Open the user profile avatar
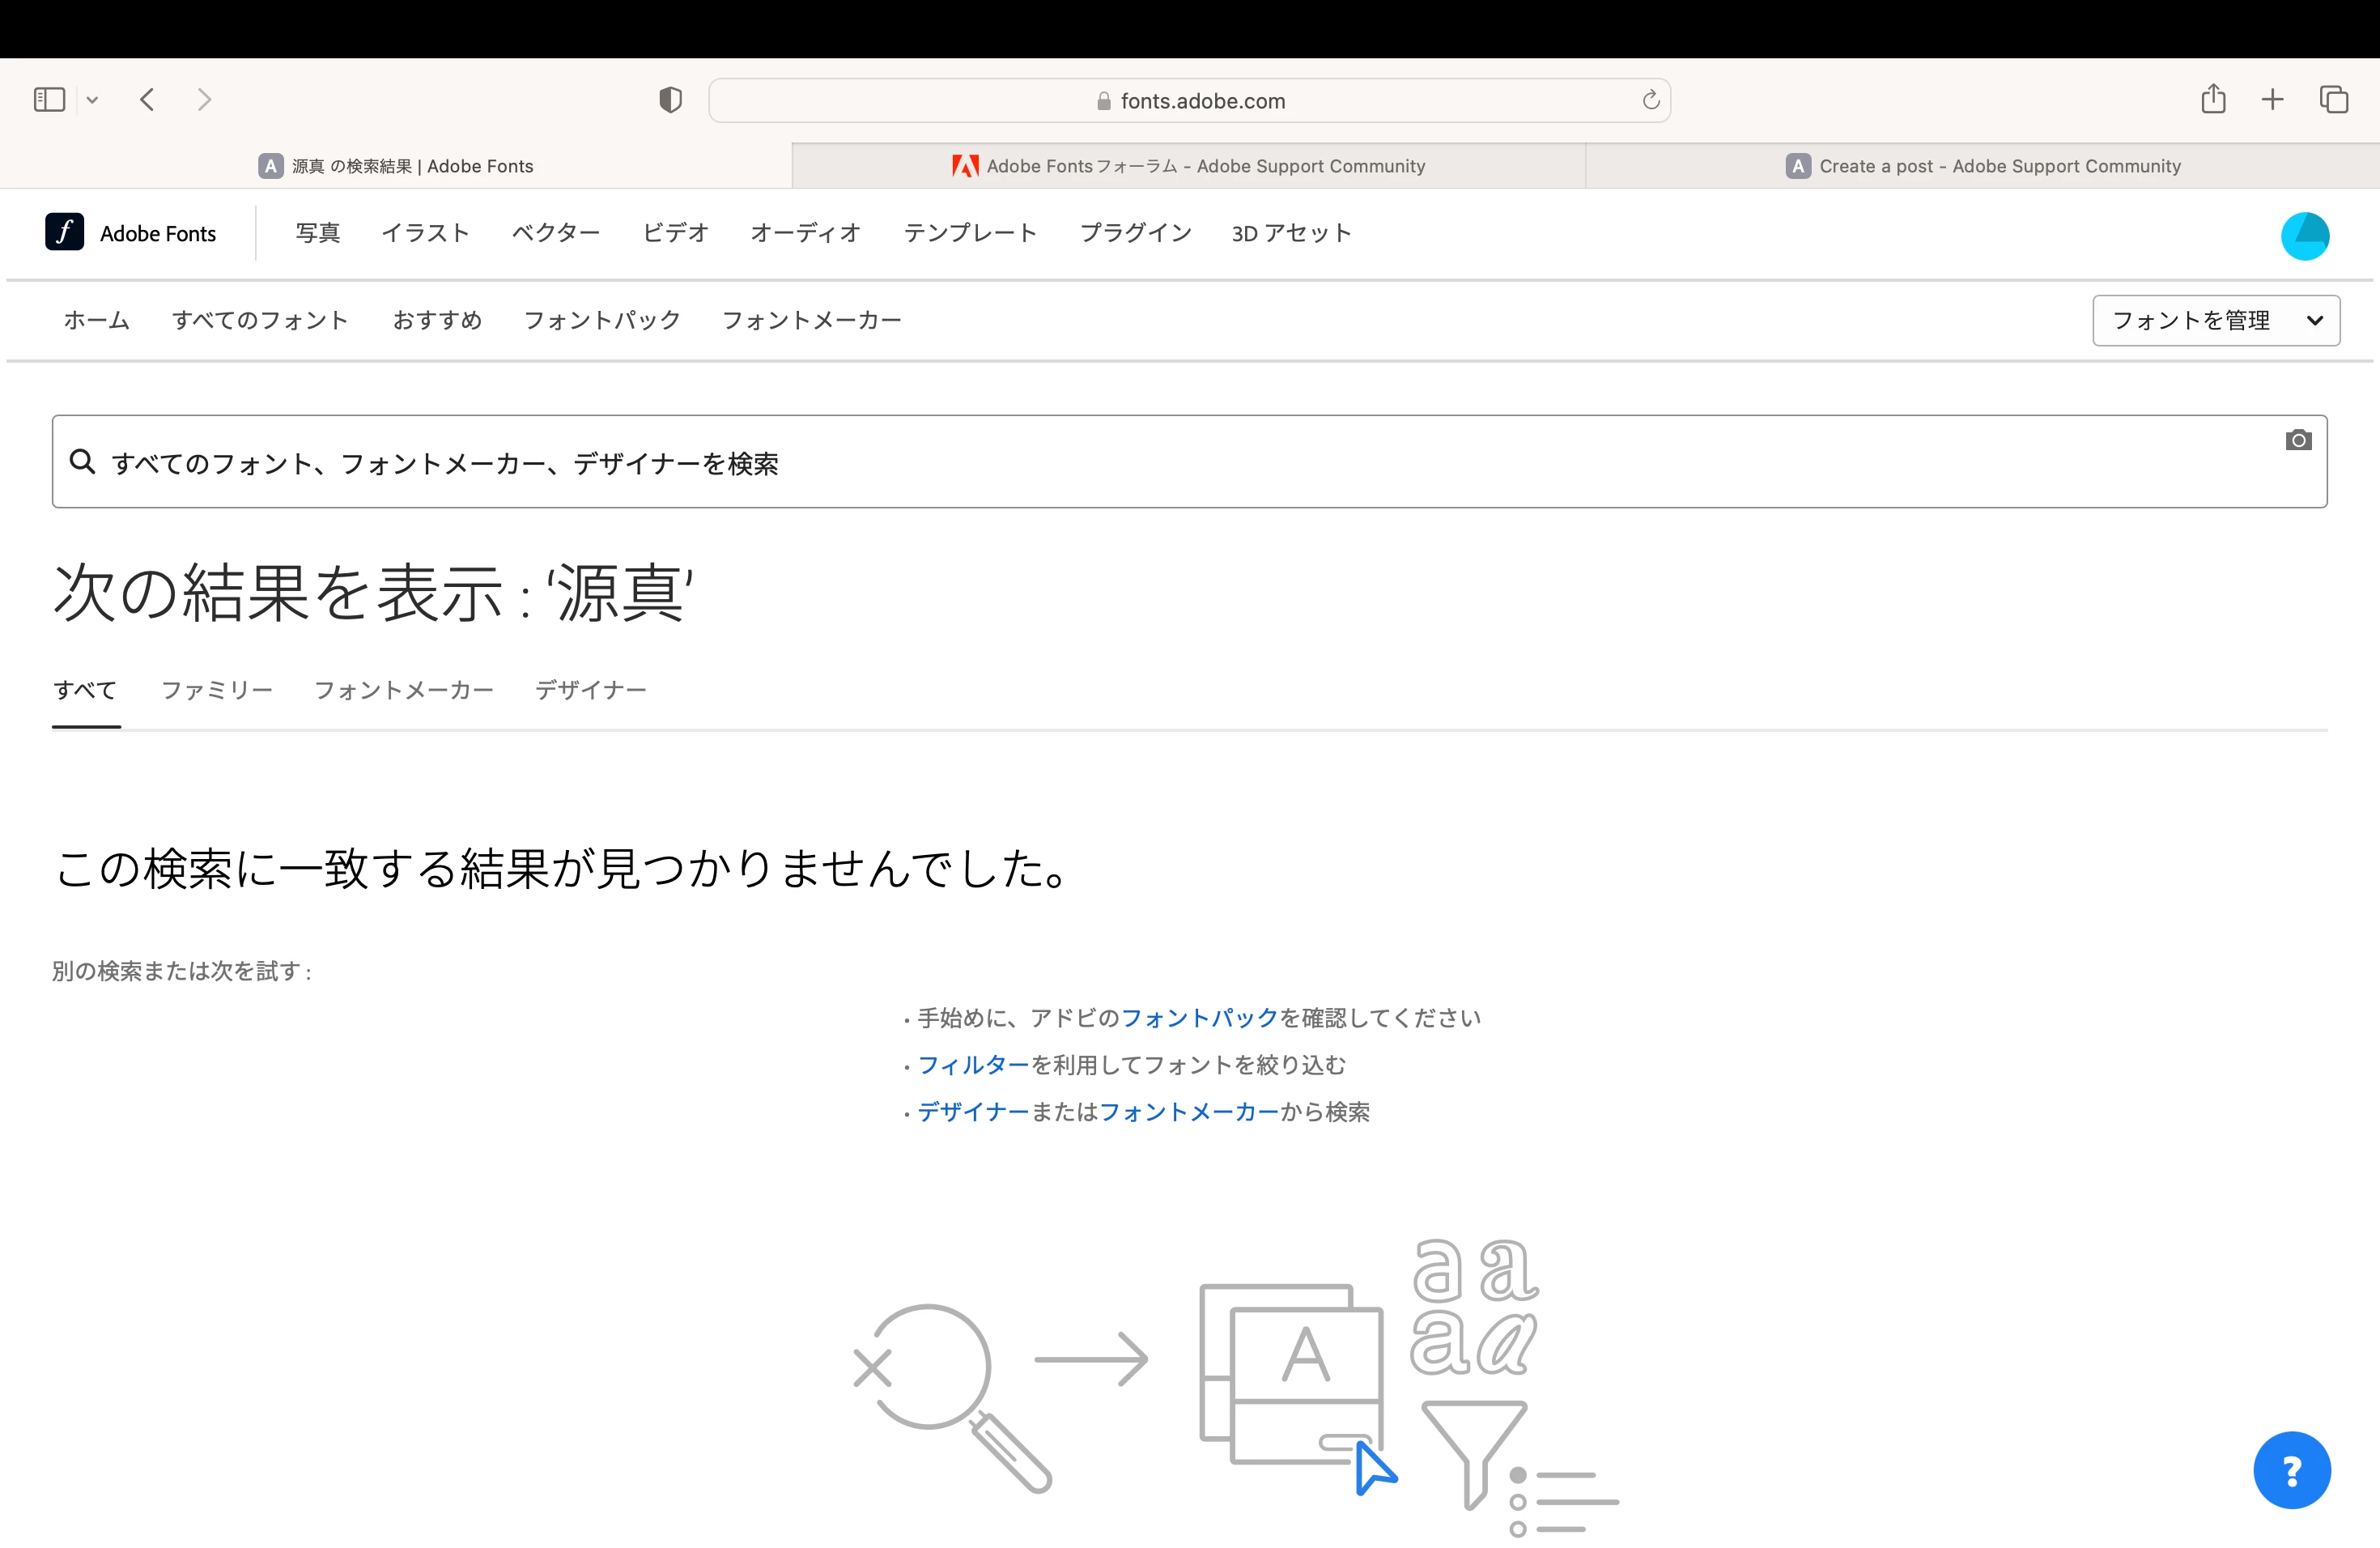The width and height of the screenshot is (2380, 1548). coord(2304,236)
